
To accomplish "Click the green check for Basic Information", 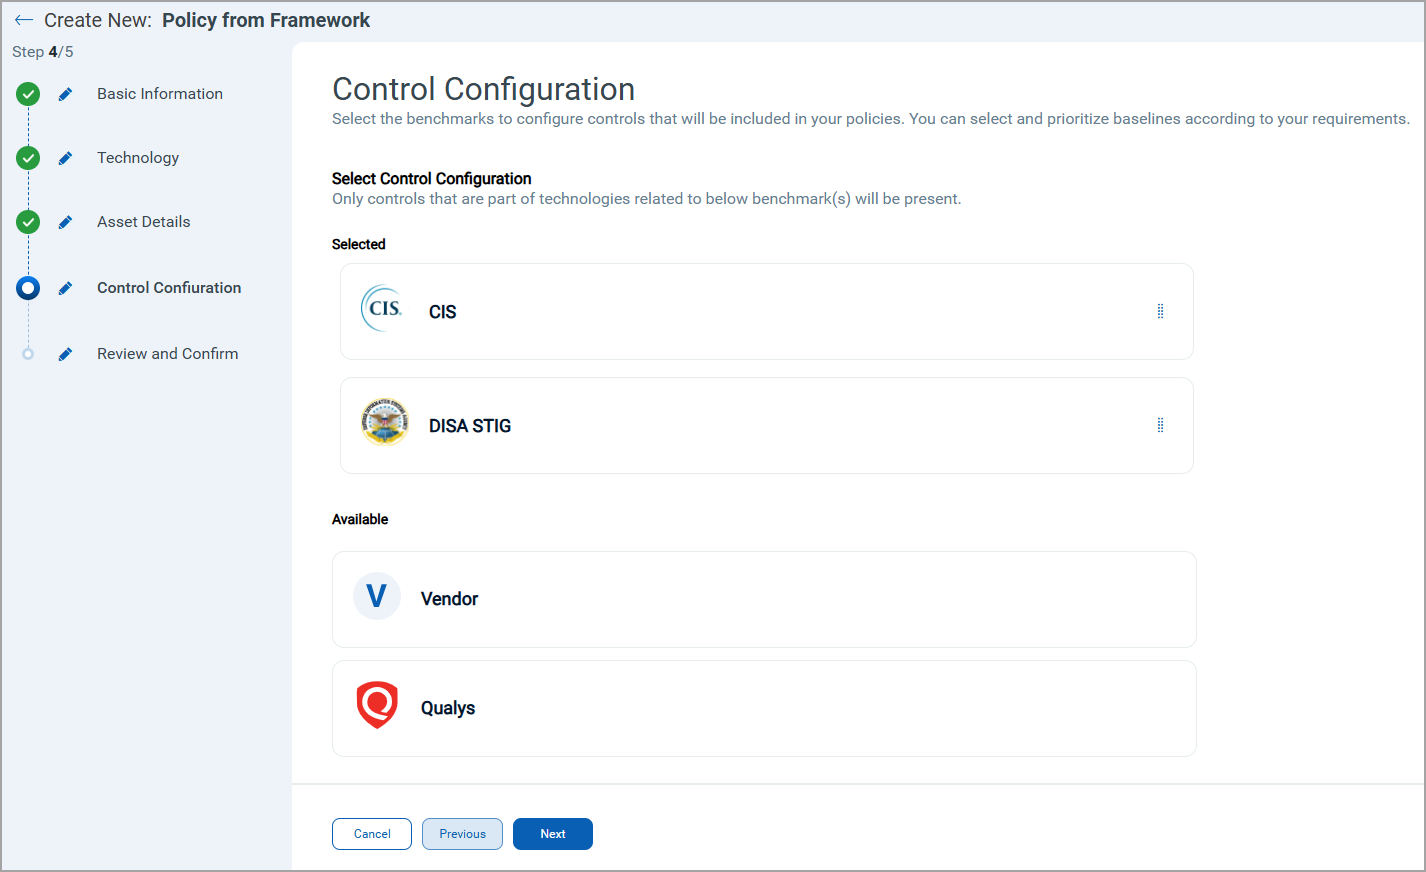I will pyautogui.click(x=28, y=94).
